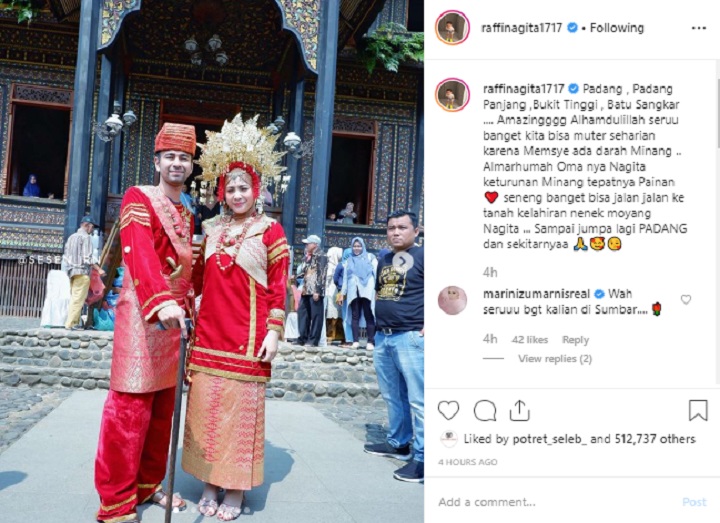Viewport: 720px width, 523px height.
Task: Open the three-dot more options menu
Action: (698, 28)
